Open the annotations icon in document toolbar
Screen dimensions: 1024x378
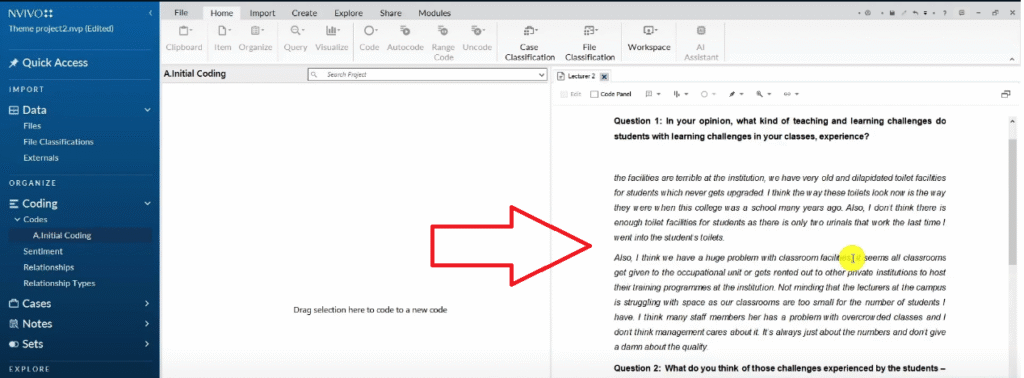point(652,94)
